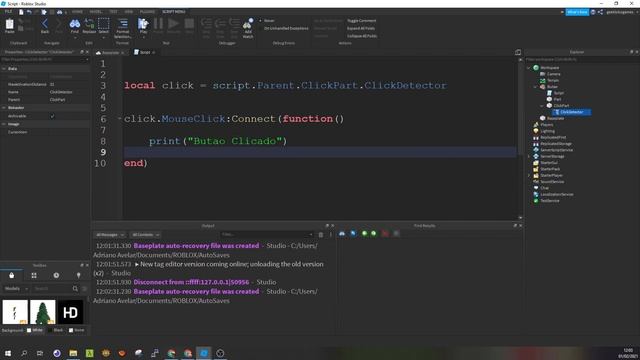640x360 pixels.
Task: Open the Toolbox Inventory grid icon
Action: [34, 276]
